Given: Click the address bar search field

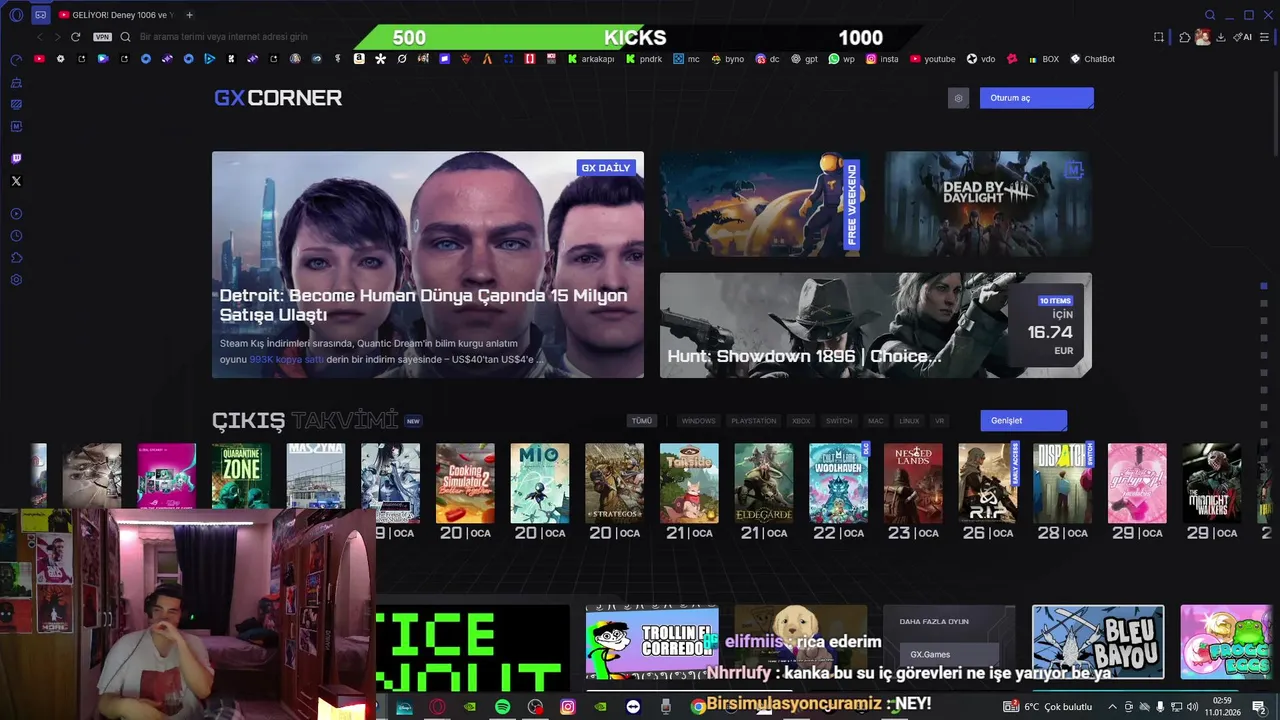Looking at the screenshot, I should (x=224, y=37).
